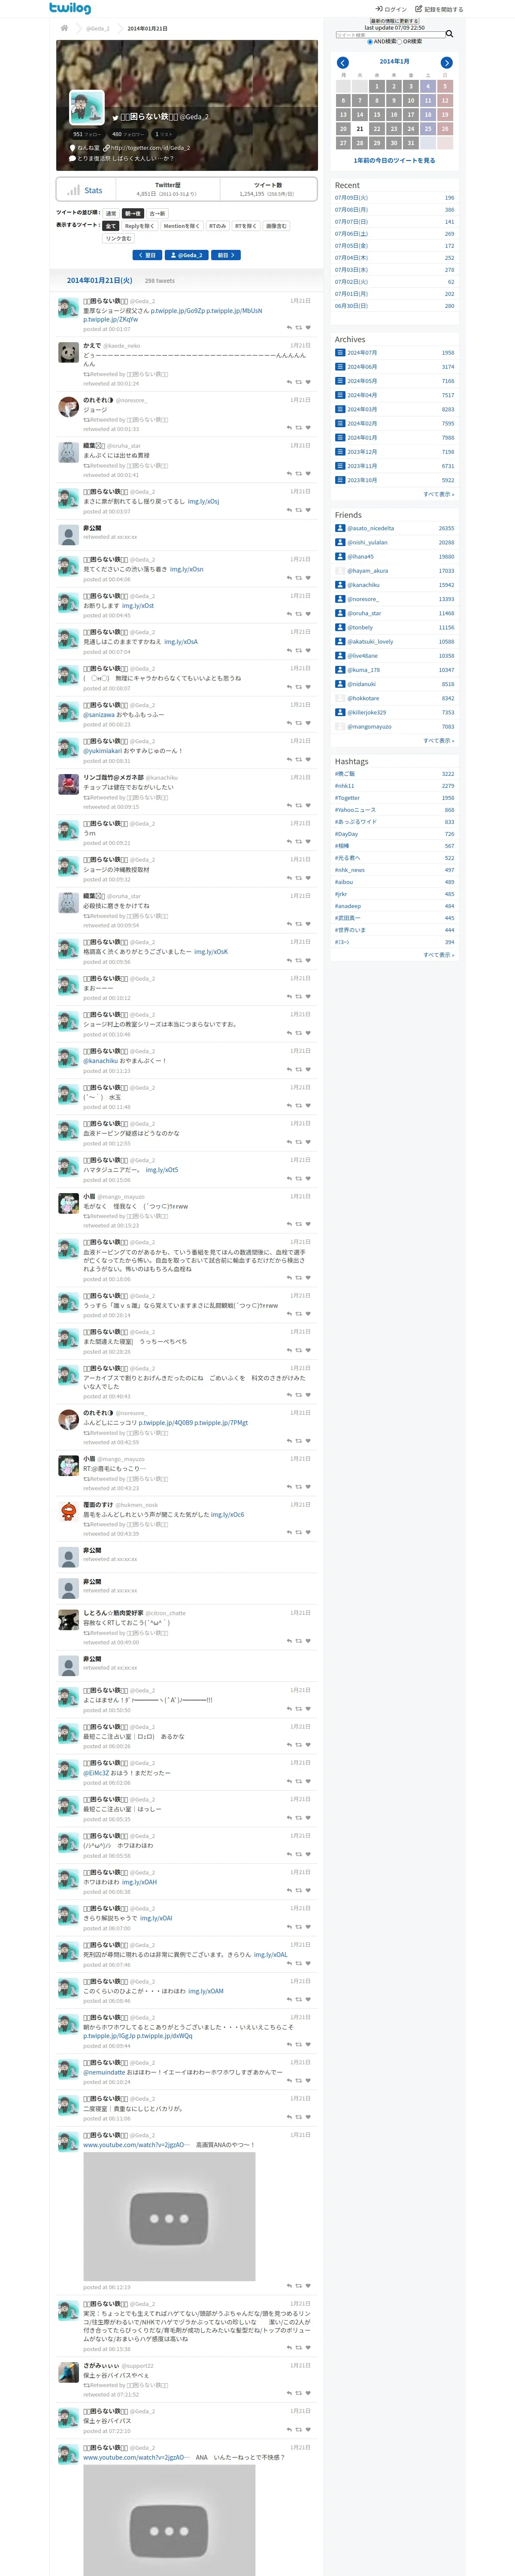Play YouTube video in the 06:12:19 tweet
Screen dimensions: 515x2576
169,2218
